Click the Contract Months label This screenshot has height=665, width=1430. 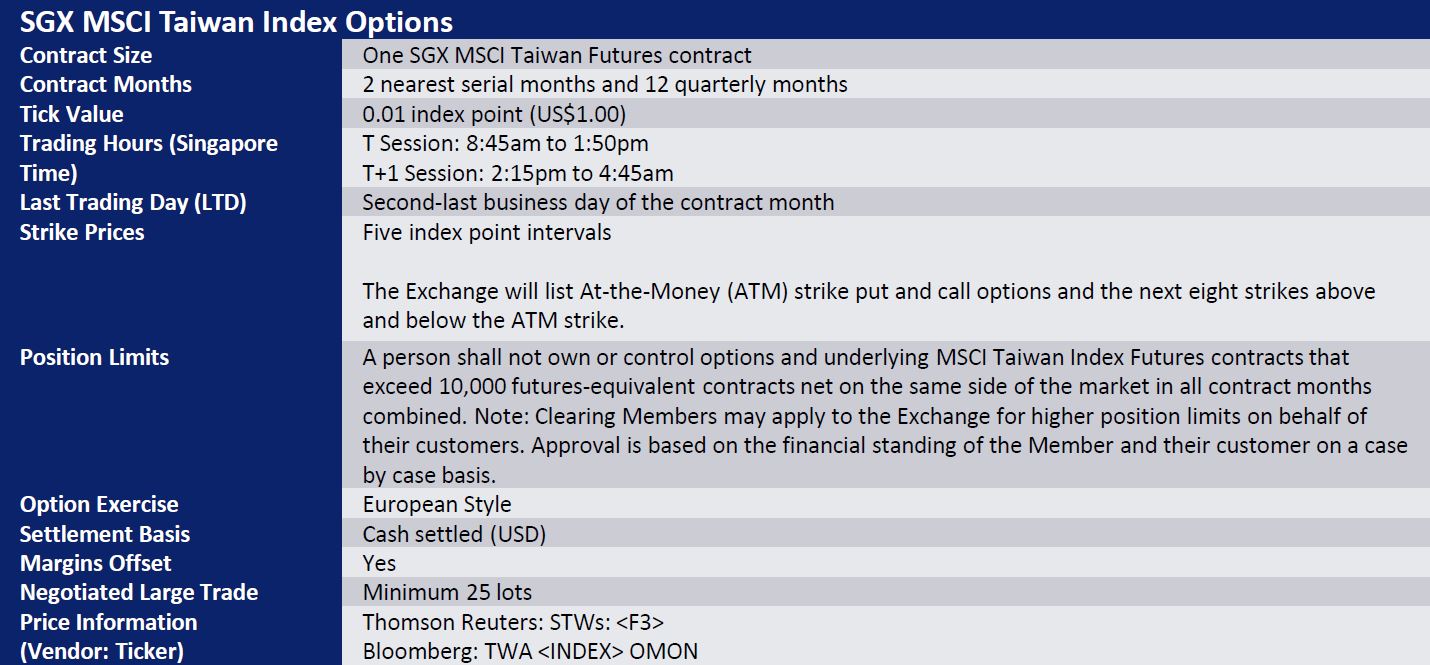click(x=106, y=85)
